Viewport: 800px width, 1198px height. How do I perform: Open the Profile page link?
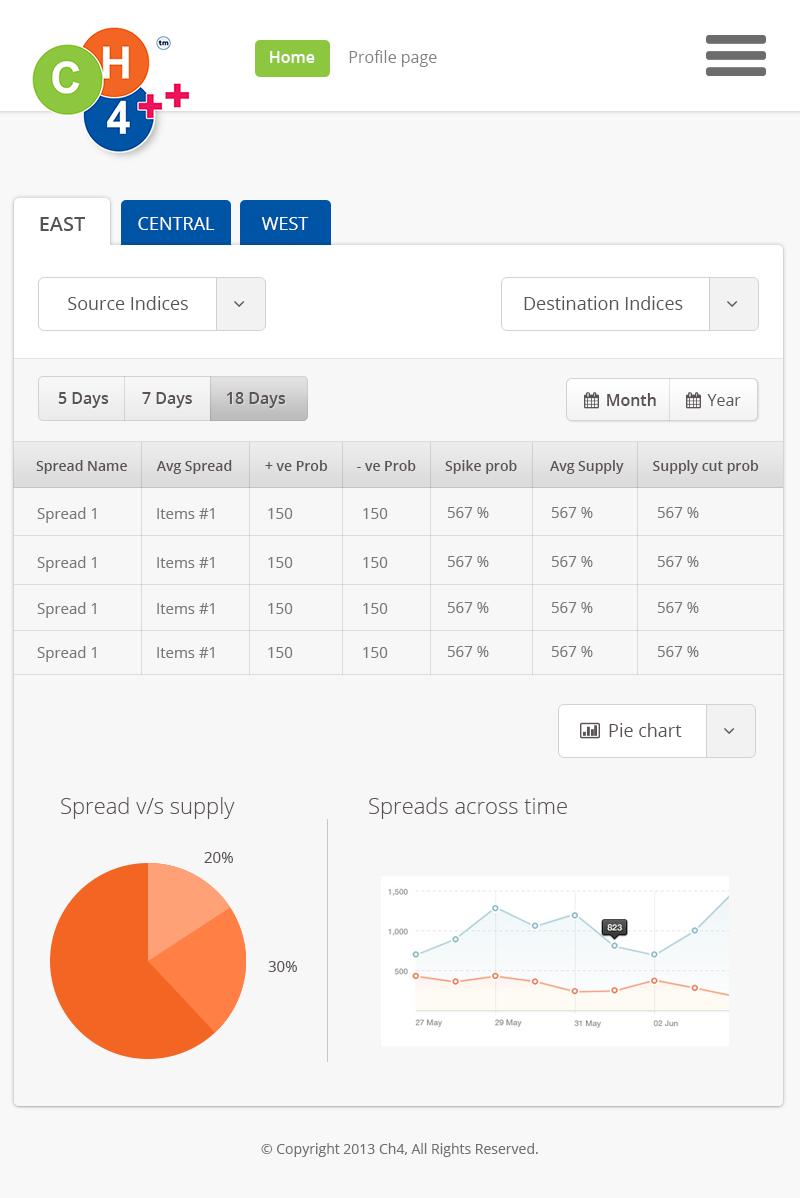coord(393,57)
